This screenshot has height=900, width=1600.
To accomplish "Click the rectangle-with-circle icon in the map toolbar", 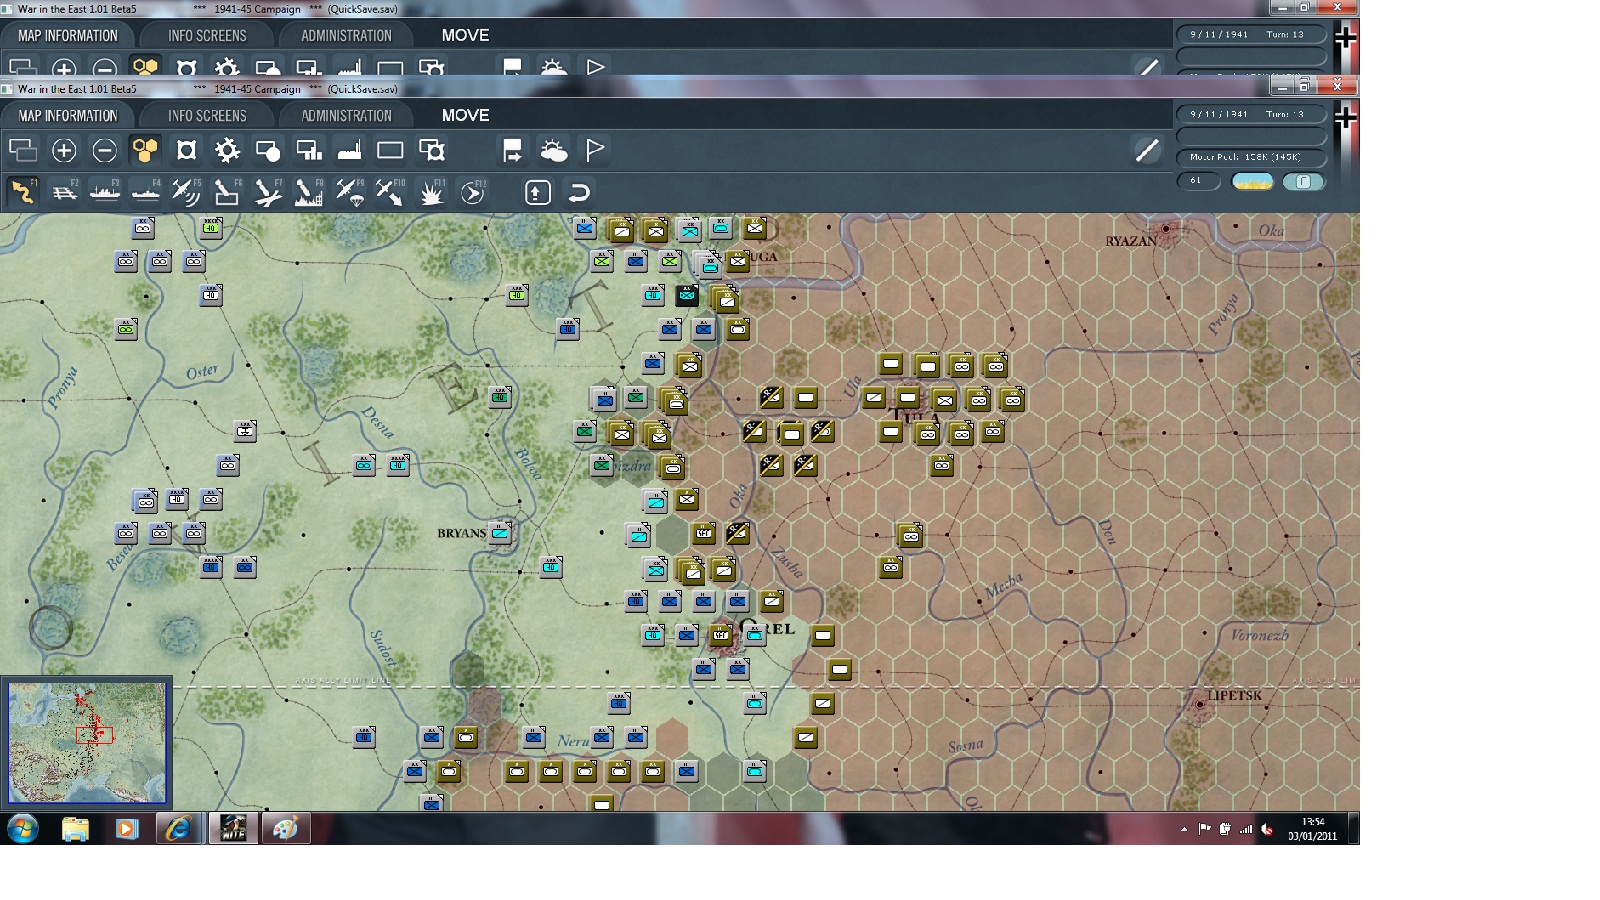I will point(268,150).
